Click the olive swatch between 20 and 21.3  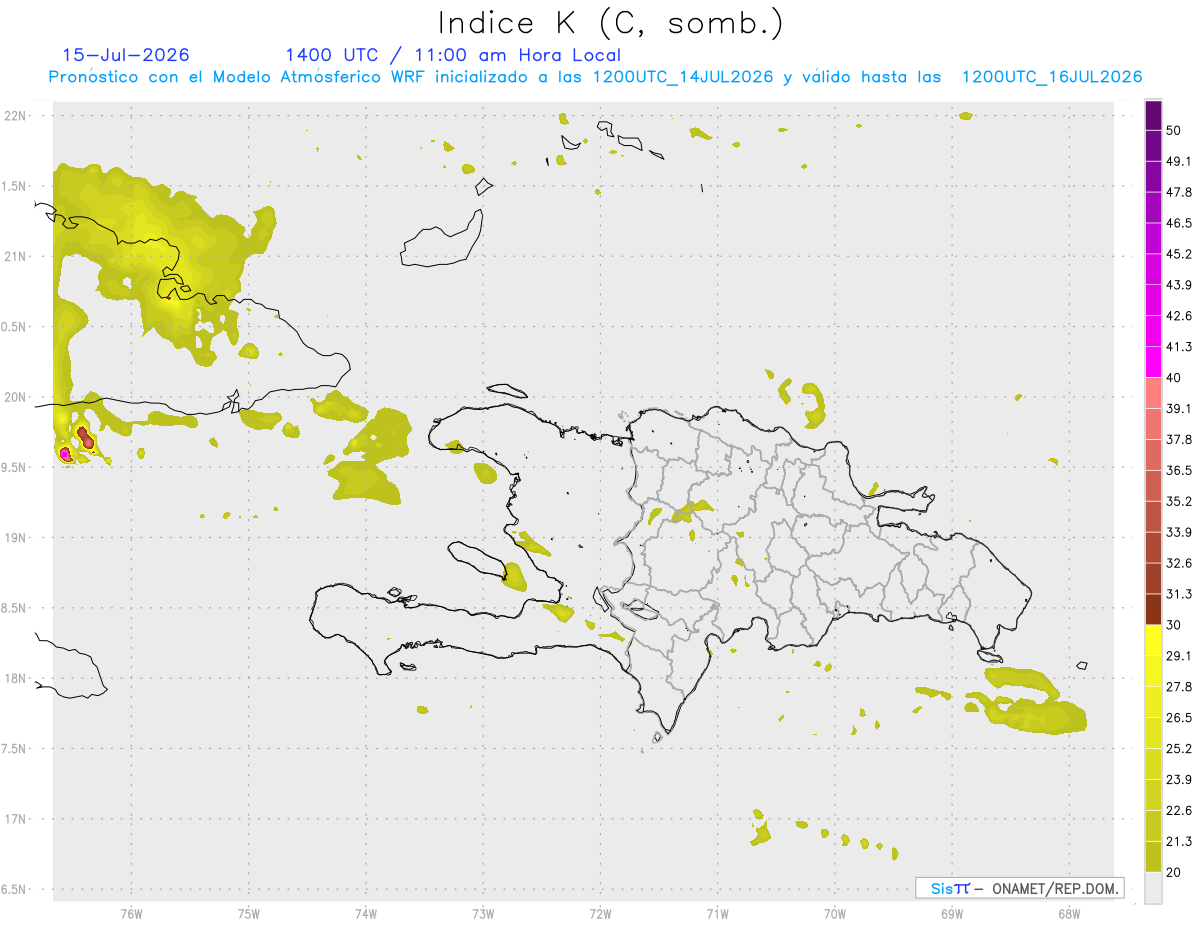(x=1154, y=857)
